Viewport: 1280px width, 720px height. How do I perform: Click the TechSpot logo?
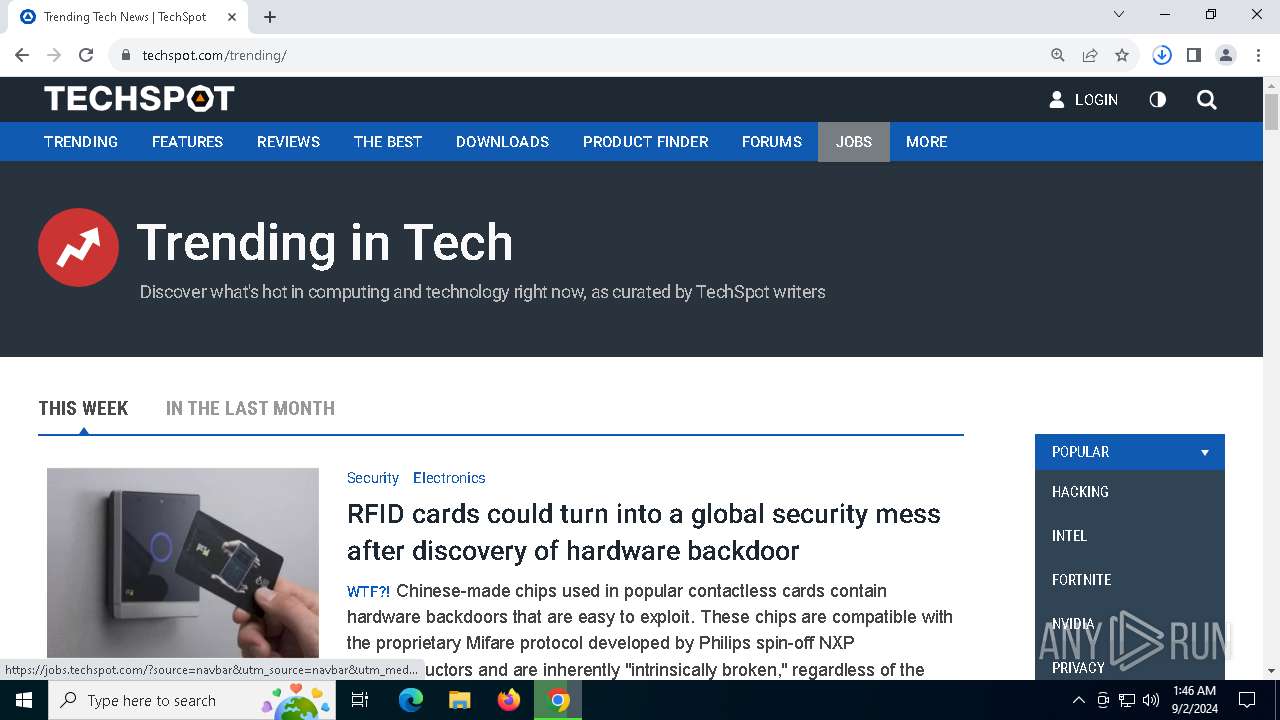139,99
